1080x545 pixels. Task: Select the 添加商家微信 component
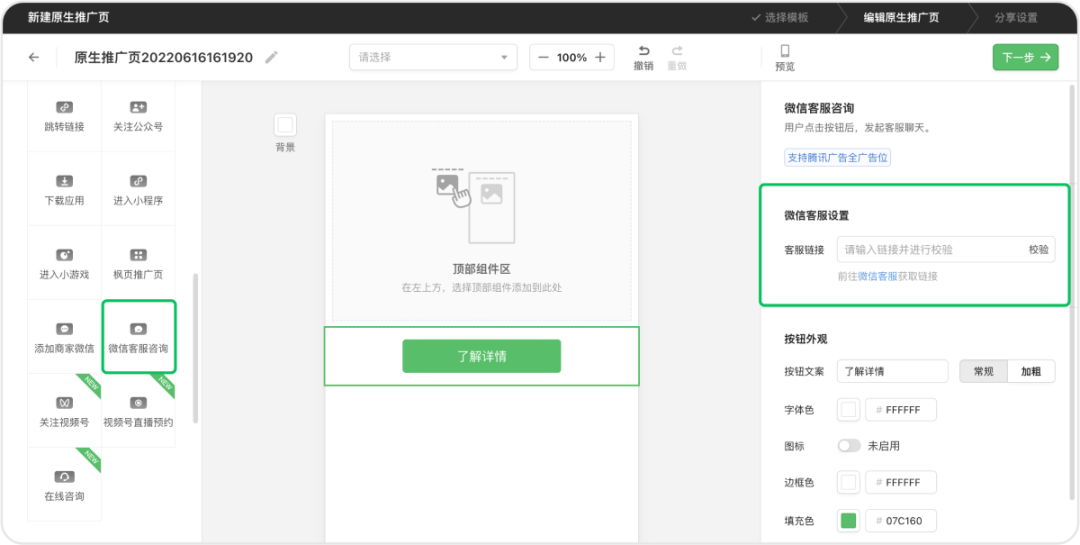(x=64, y=337)
